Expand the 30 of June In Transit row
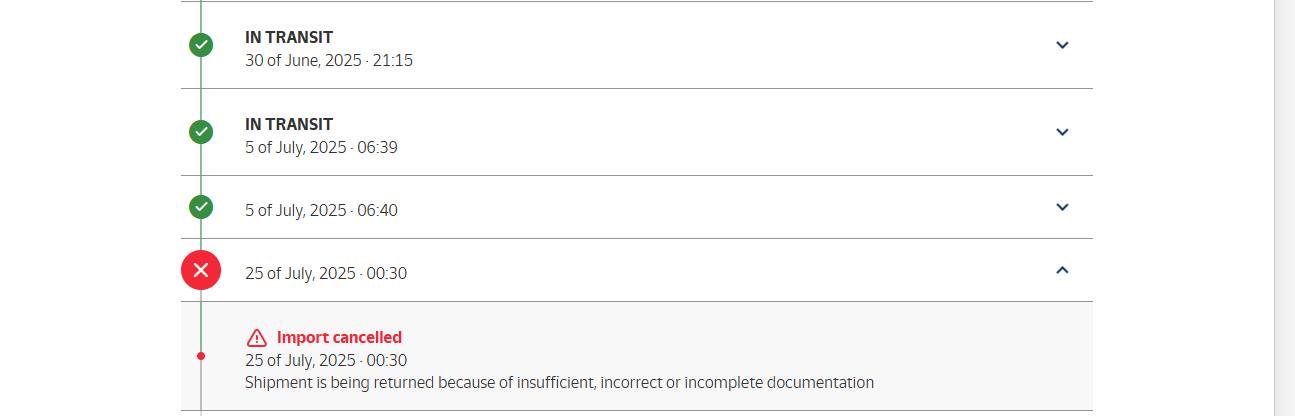The image size is (1295, 416). click(x=1063, y=45)
